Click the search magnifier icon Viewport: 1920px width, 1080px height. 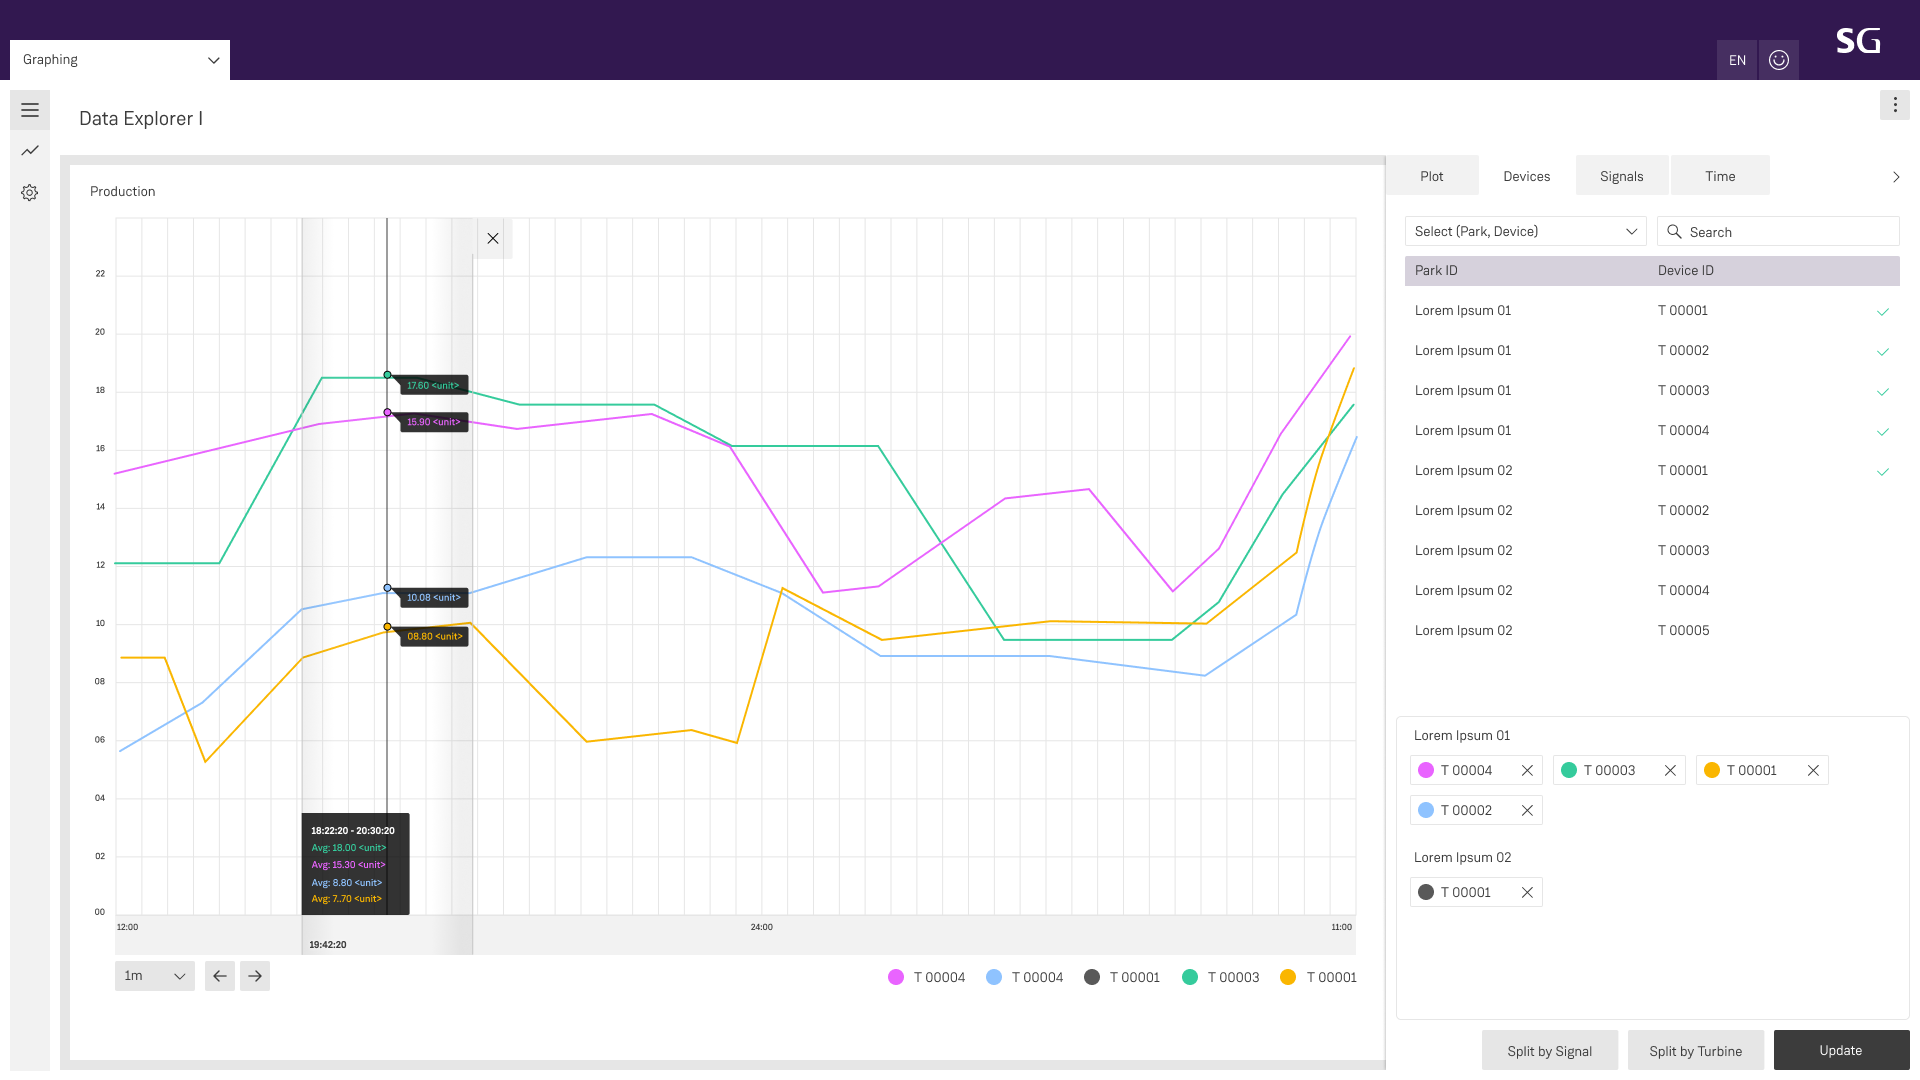[1674, 232]
